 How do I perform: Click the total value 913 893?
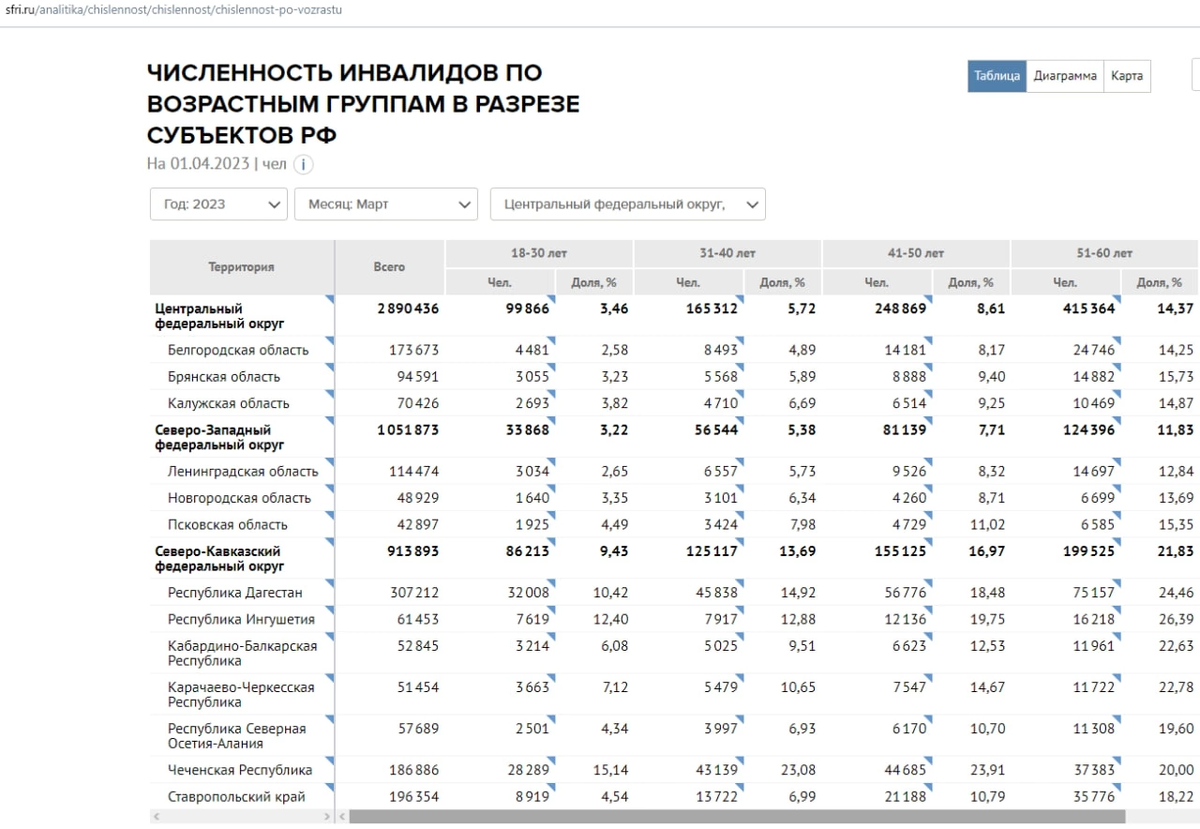411,551
